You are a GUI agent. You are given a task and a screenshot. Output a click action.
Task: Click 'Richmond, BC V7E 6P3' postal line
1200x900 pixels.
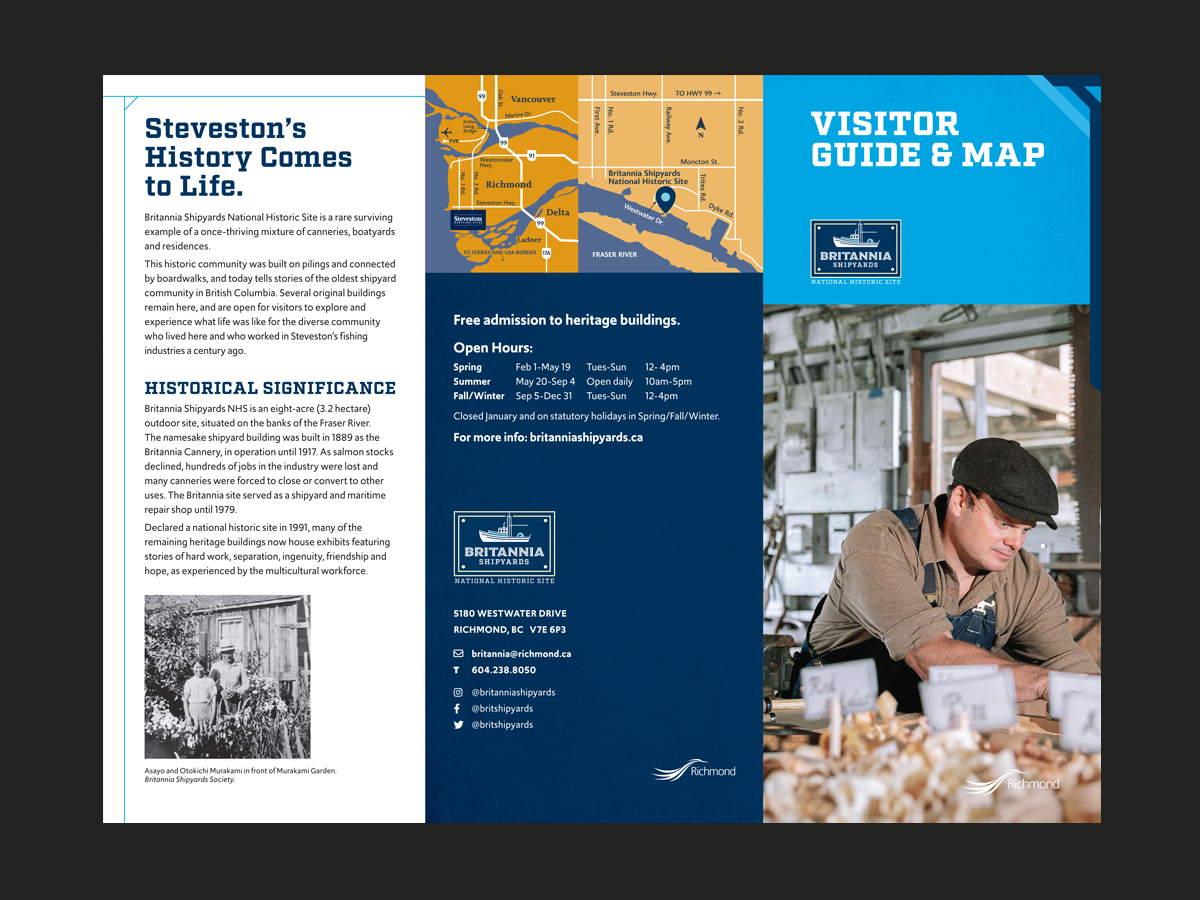pos(510,630)
